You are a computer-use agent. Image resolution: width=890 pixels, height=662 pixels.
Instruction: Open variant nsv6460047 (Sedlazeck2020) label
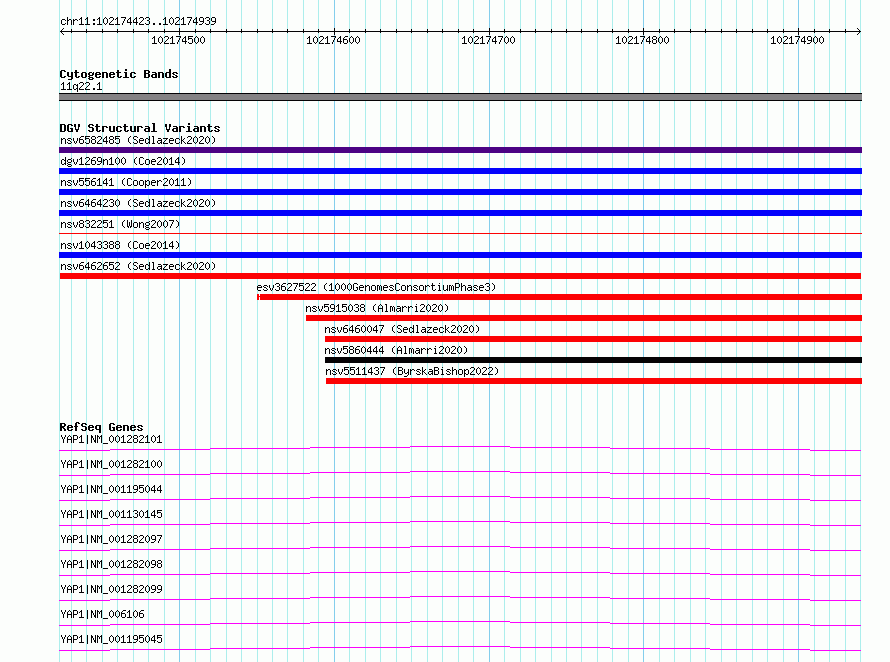[x=402, y=329]
